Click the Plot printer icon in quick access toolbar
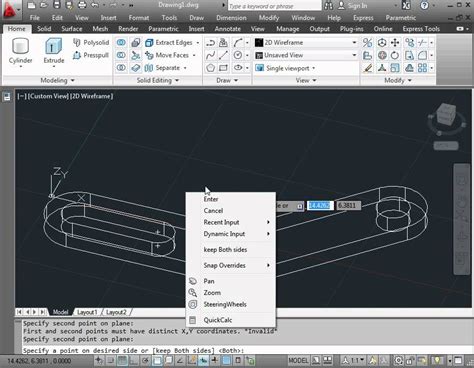The width and height of the screenshot is (474, 368). click(82, 5)
